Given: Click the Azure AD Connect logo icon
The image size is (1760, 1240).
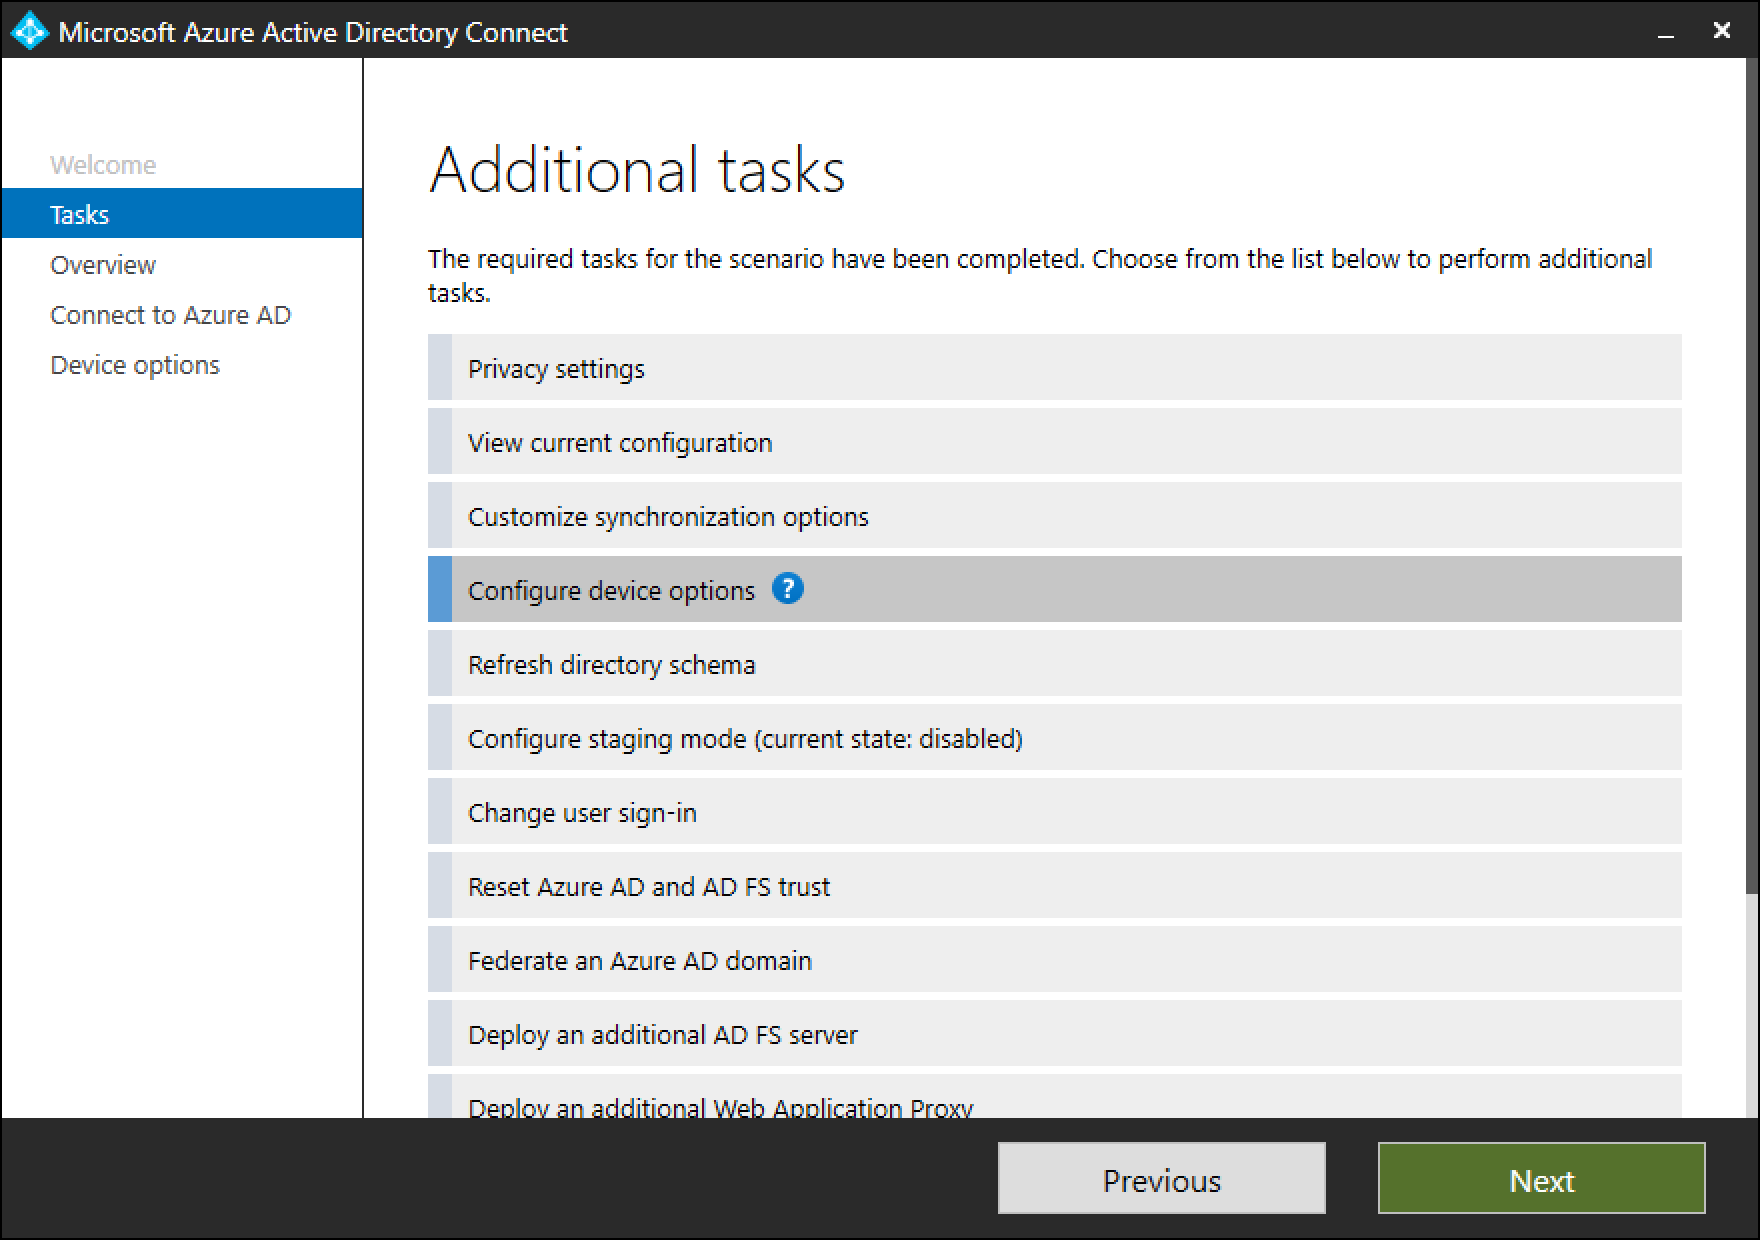Looking at the screenshot, I should pyautogui.click(x=29, y=31).
